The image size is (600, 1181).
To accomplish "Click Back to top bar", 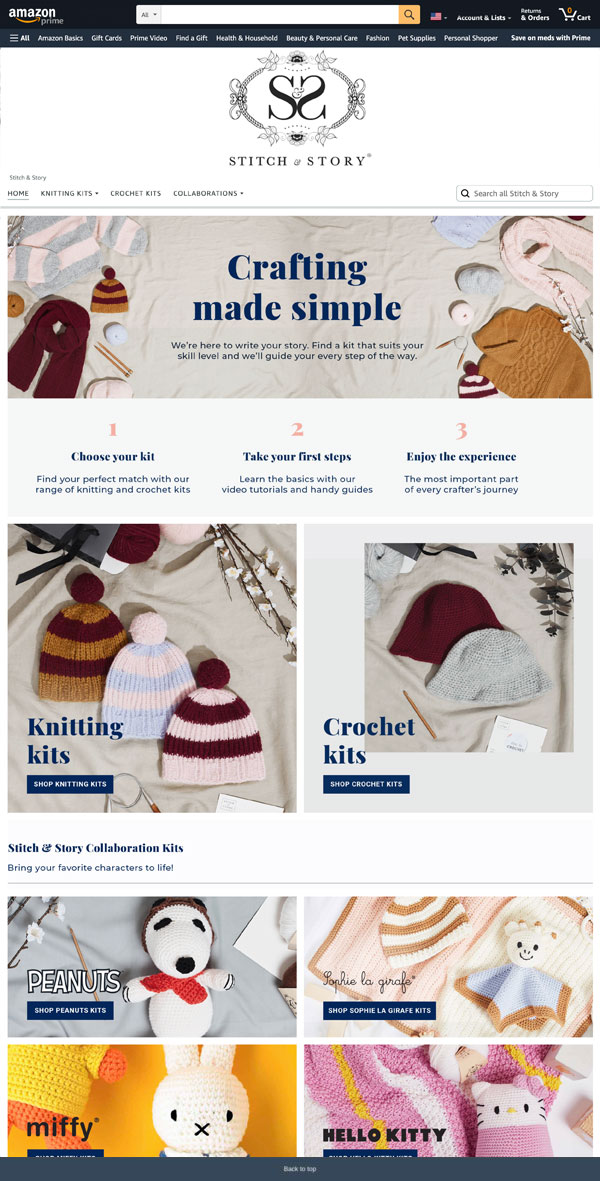I will pyautogui.click(x=300, y=1169).
